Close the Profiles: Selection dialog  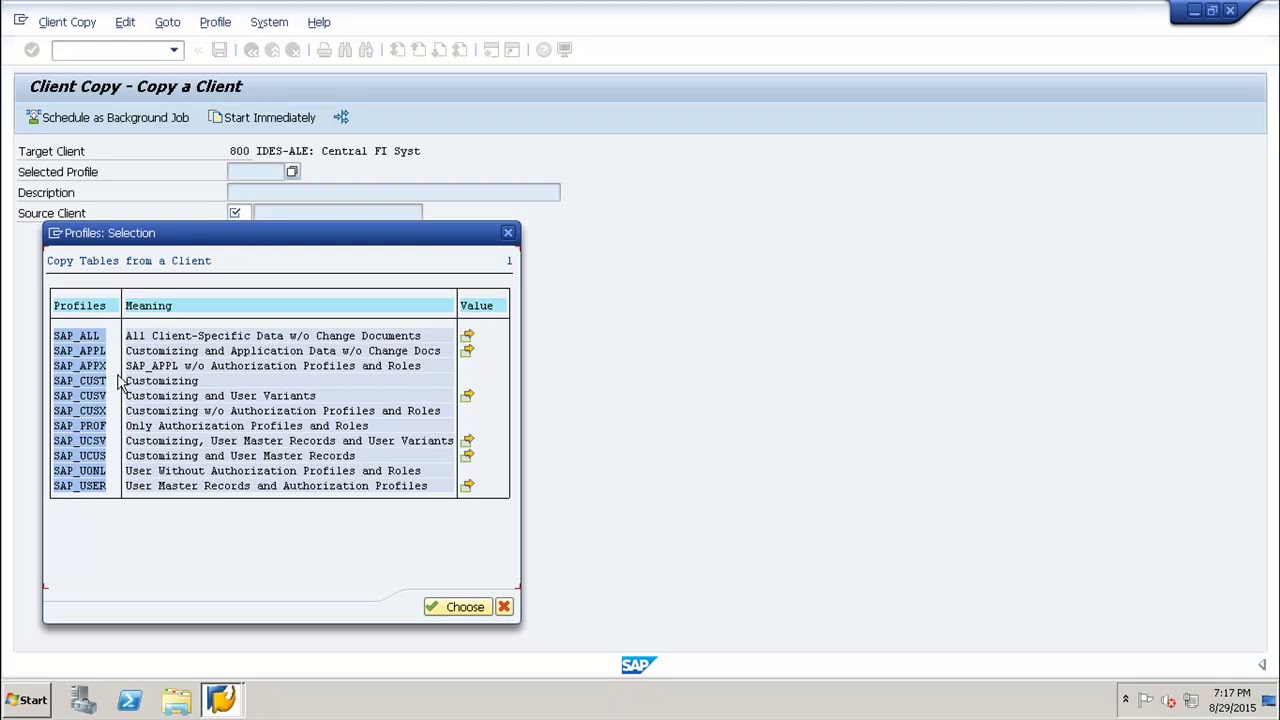[x=508, y=233]
